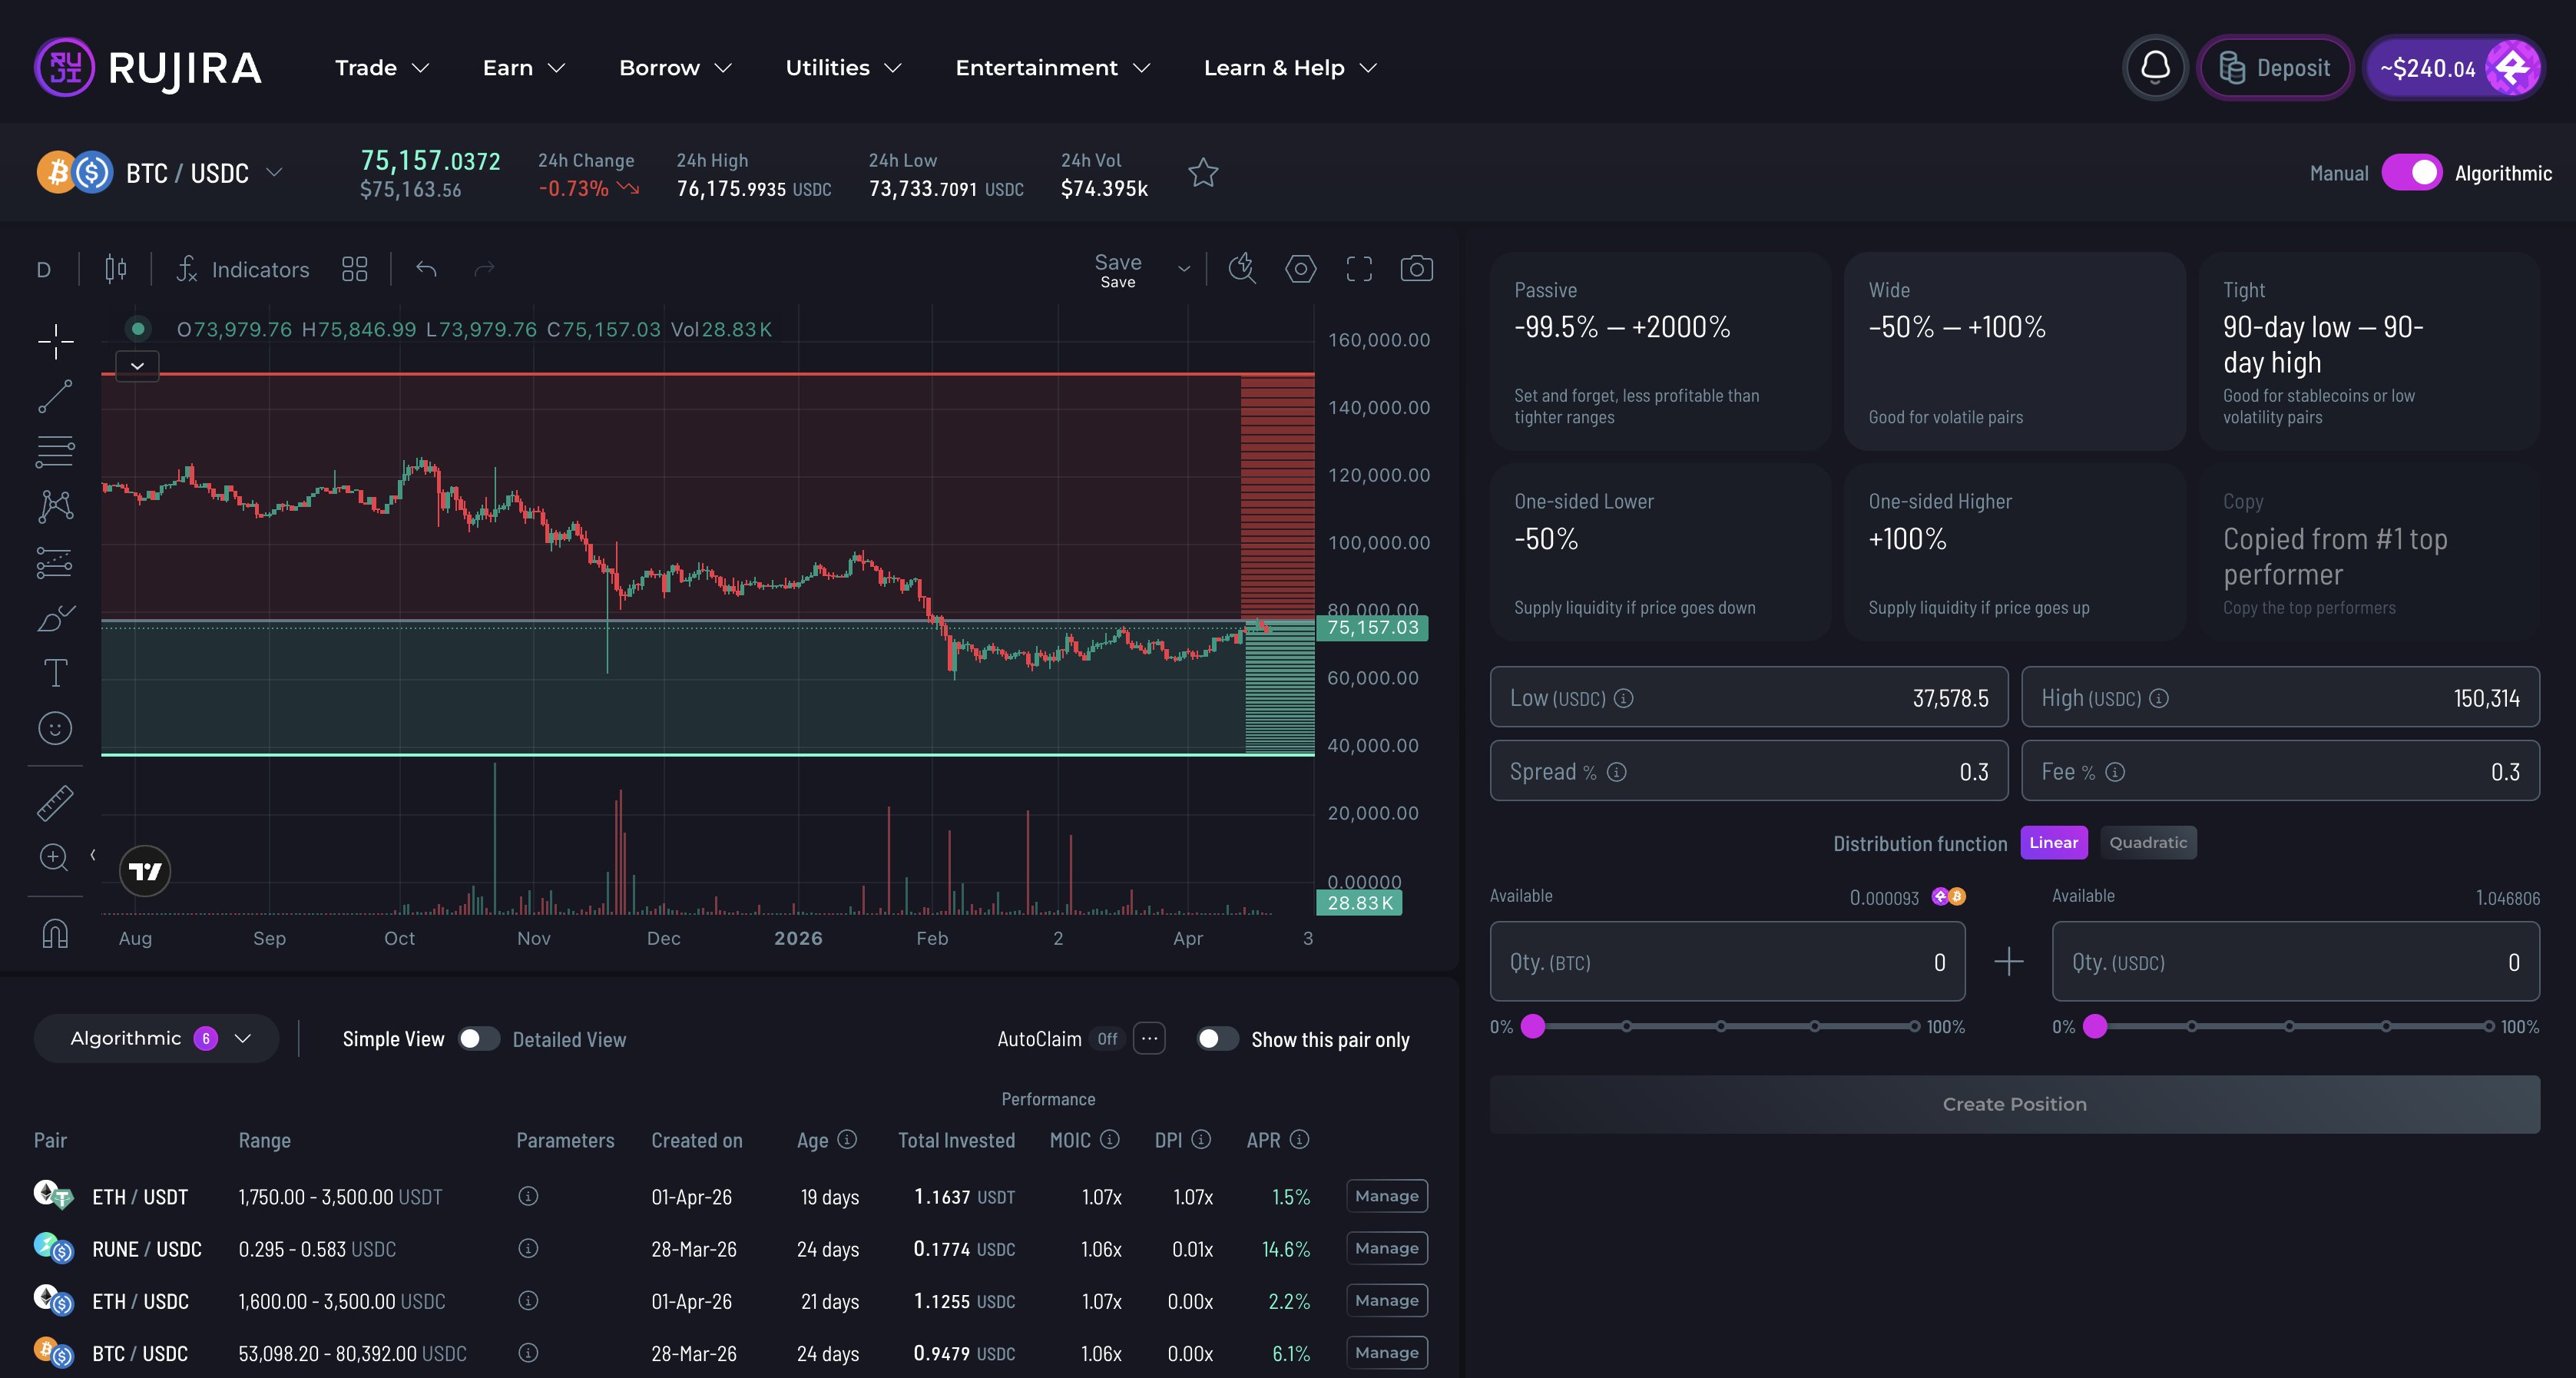The image size is (2576, 1378).
Task: Manage the ETH / USDT position
Action: coord(1386,1196)
